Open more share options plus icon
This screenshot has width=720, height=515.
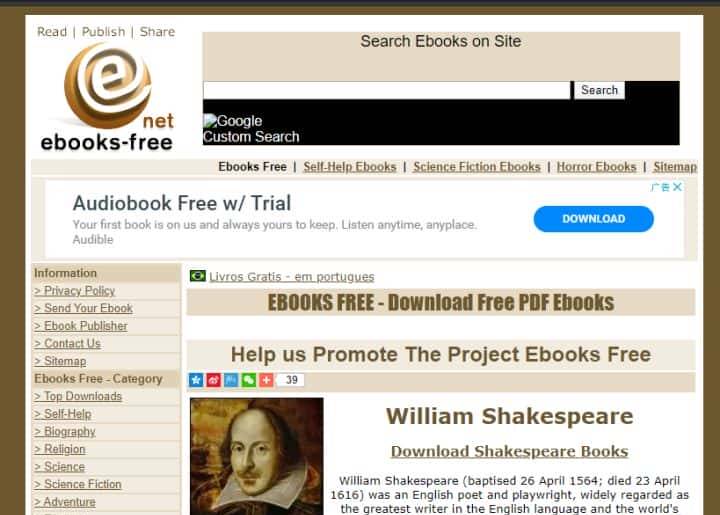266,380
